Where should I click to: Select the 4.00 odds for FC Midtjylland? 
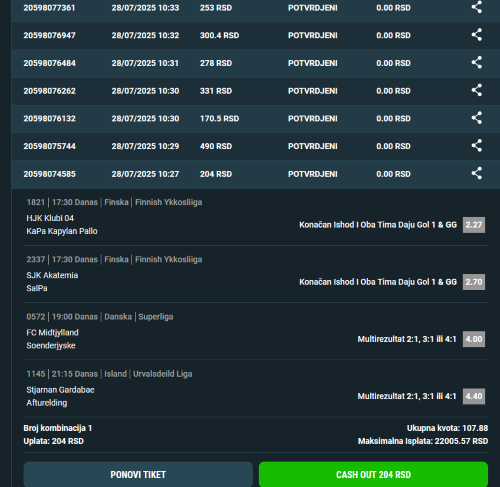click(474, 339)
